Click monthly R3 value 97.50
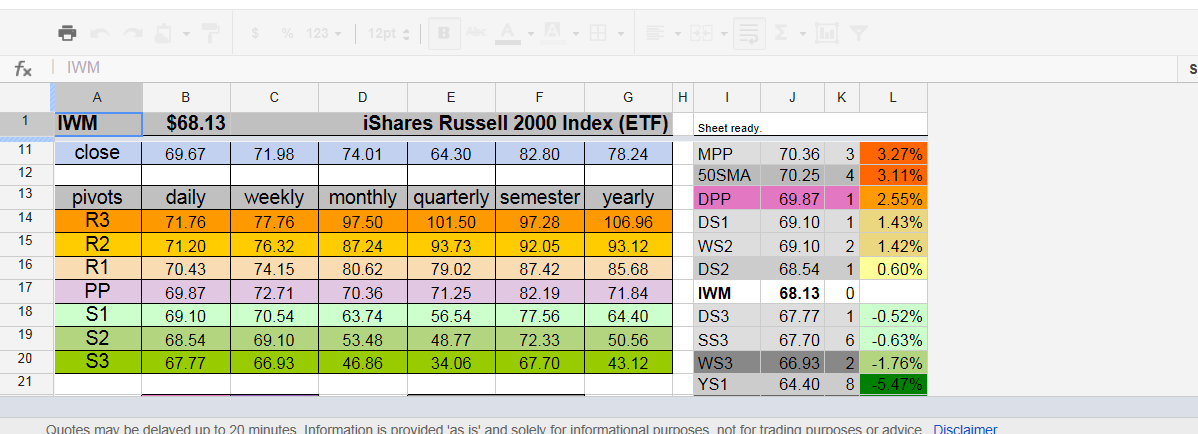 click(363, 222)
